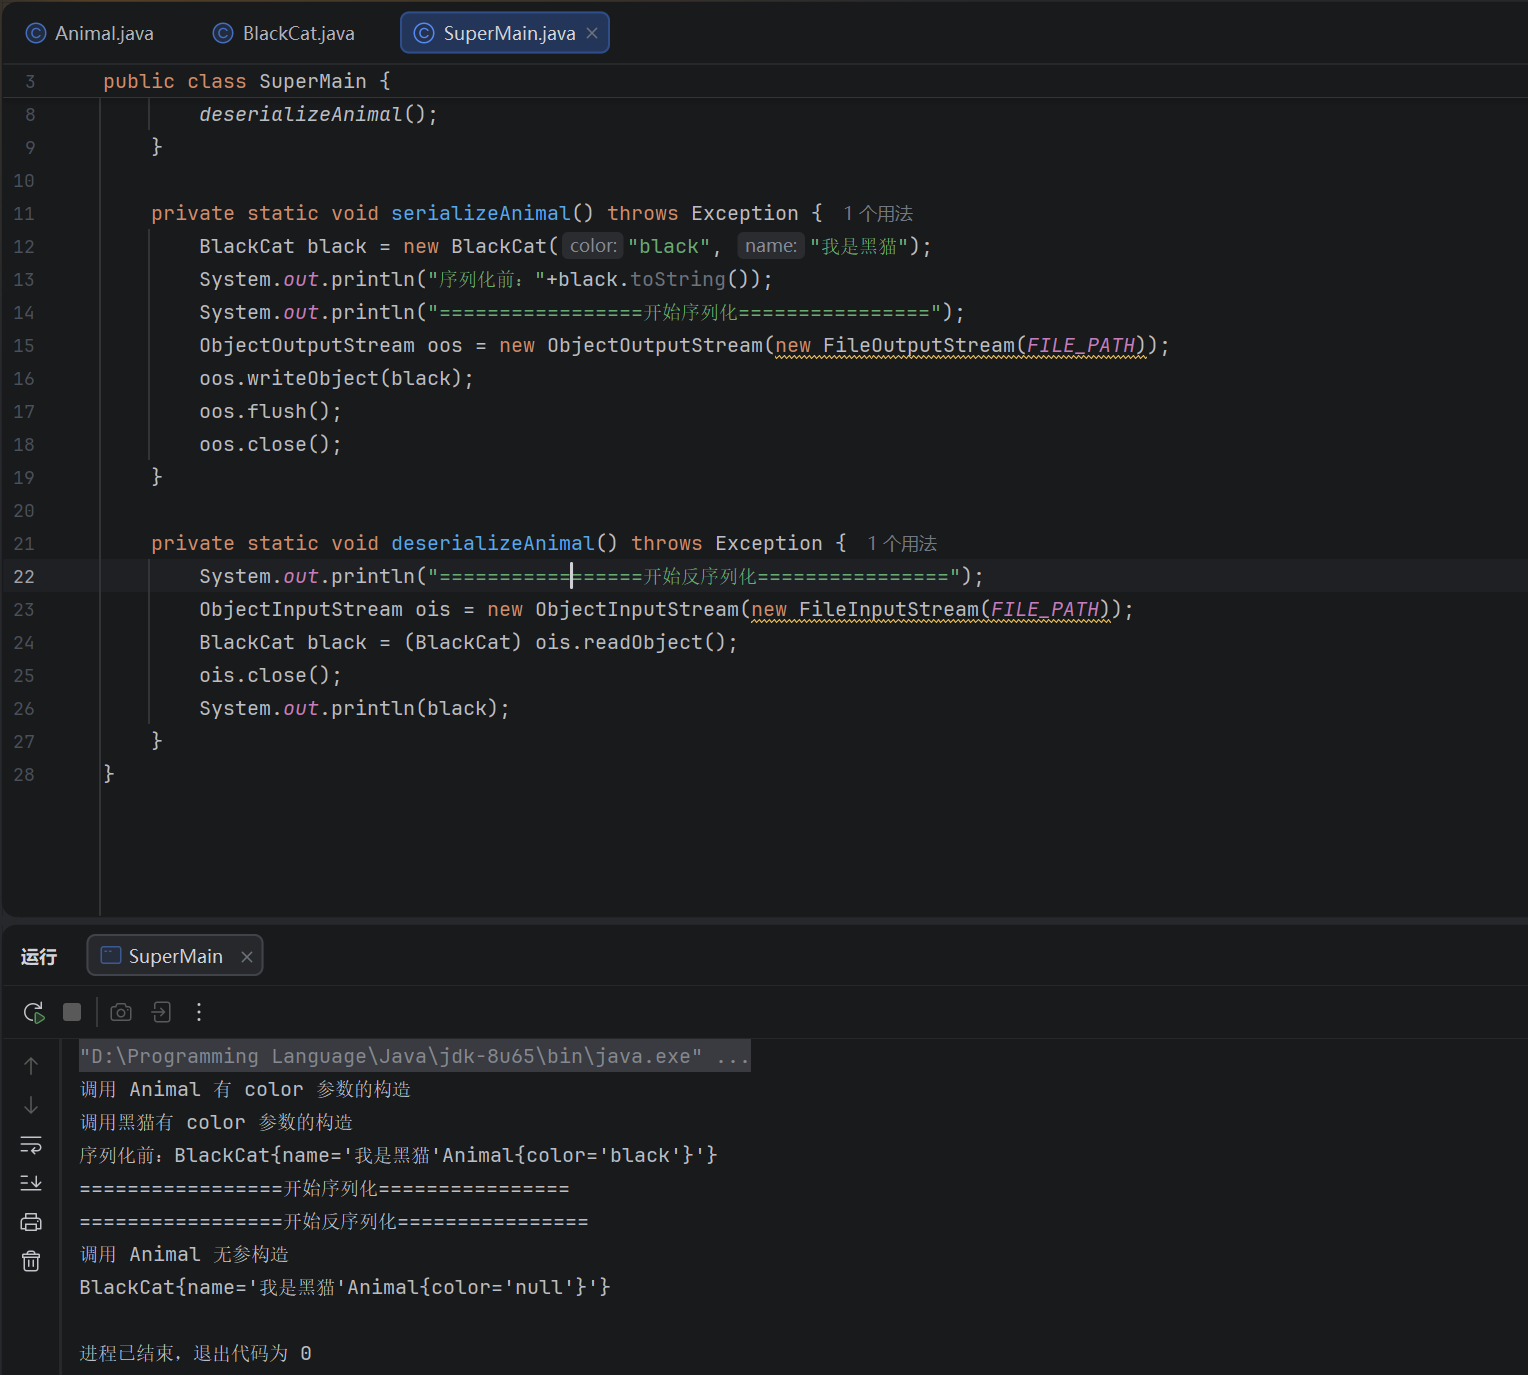
Task: Click line number 22 in the gutter
Action: (24, 576)
